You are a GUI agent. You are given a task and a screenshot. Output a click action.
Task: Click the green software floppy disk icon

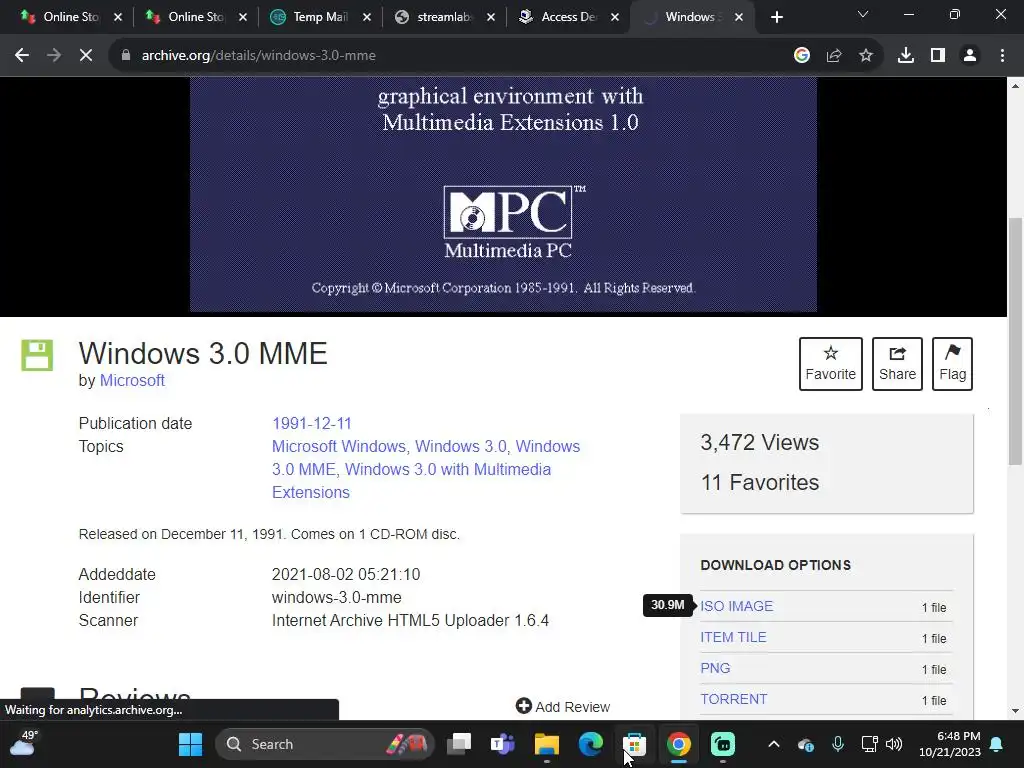pyautogui.click(x=37, y=355)
